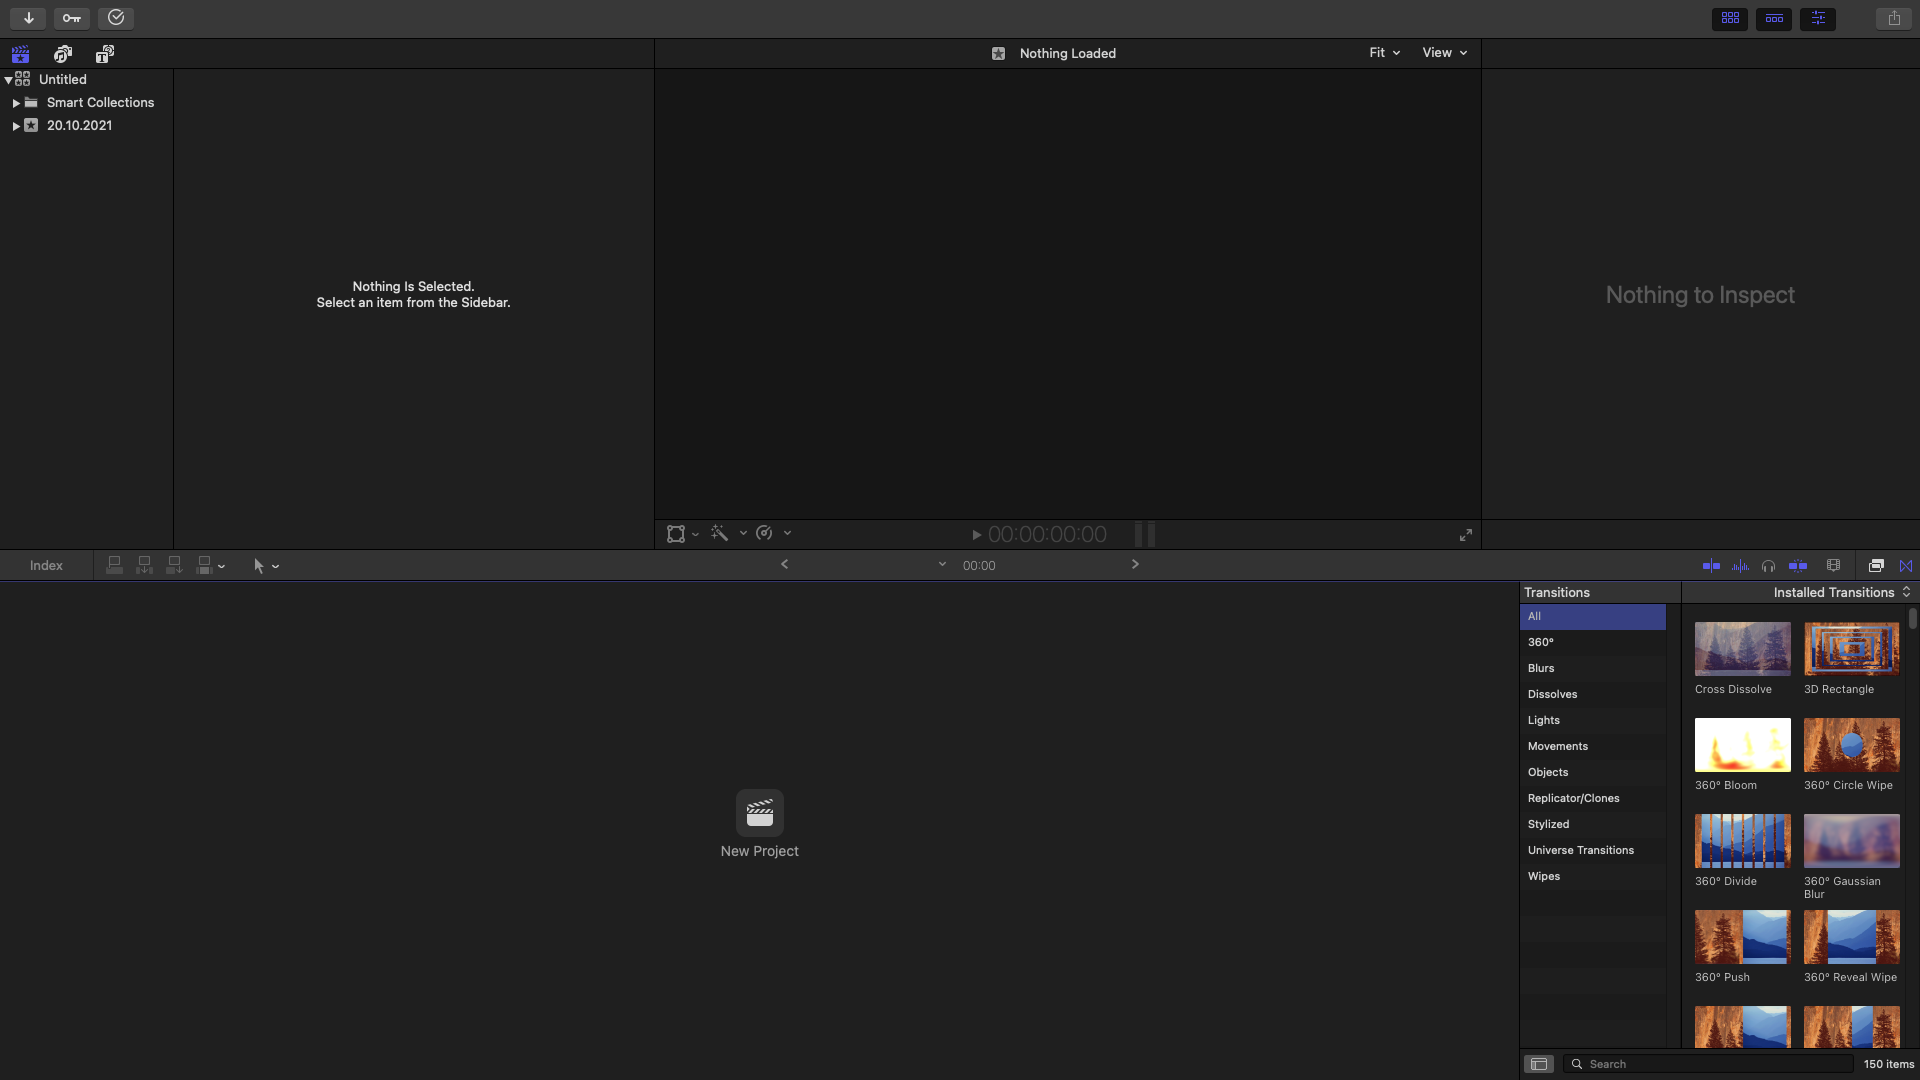Screen dimensions: 1920x1080
Task: Open the Titles and Generators sidebar
Action: [x=105, y=54]
